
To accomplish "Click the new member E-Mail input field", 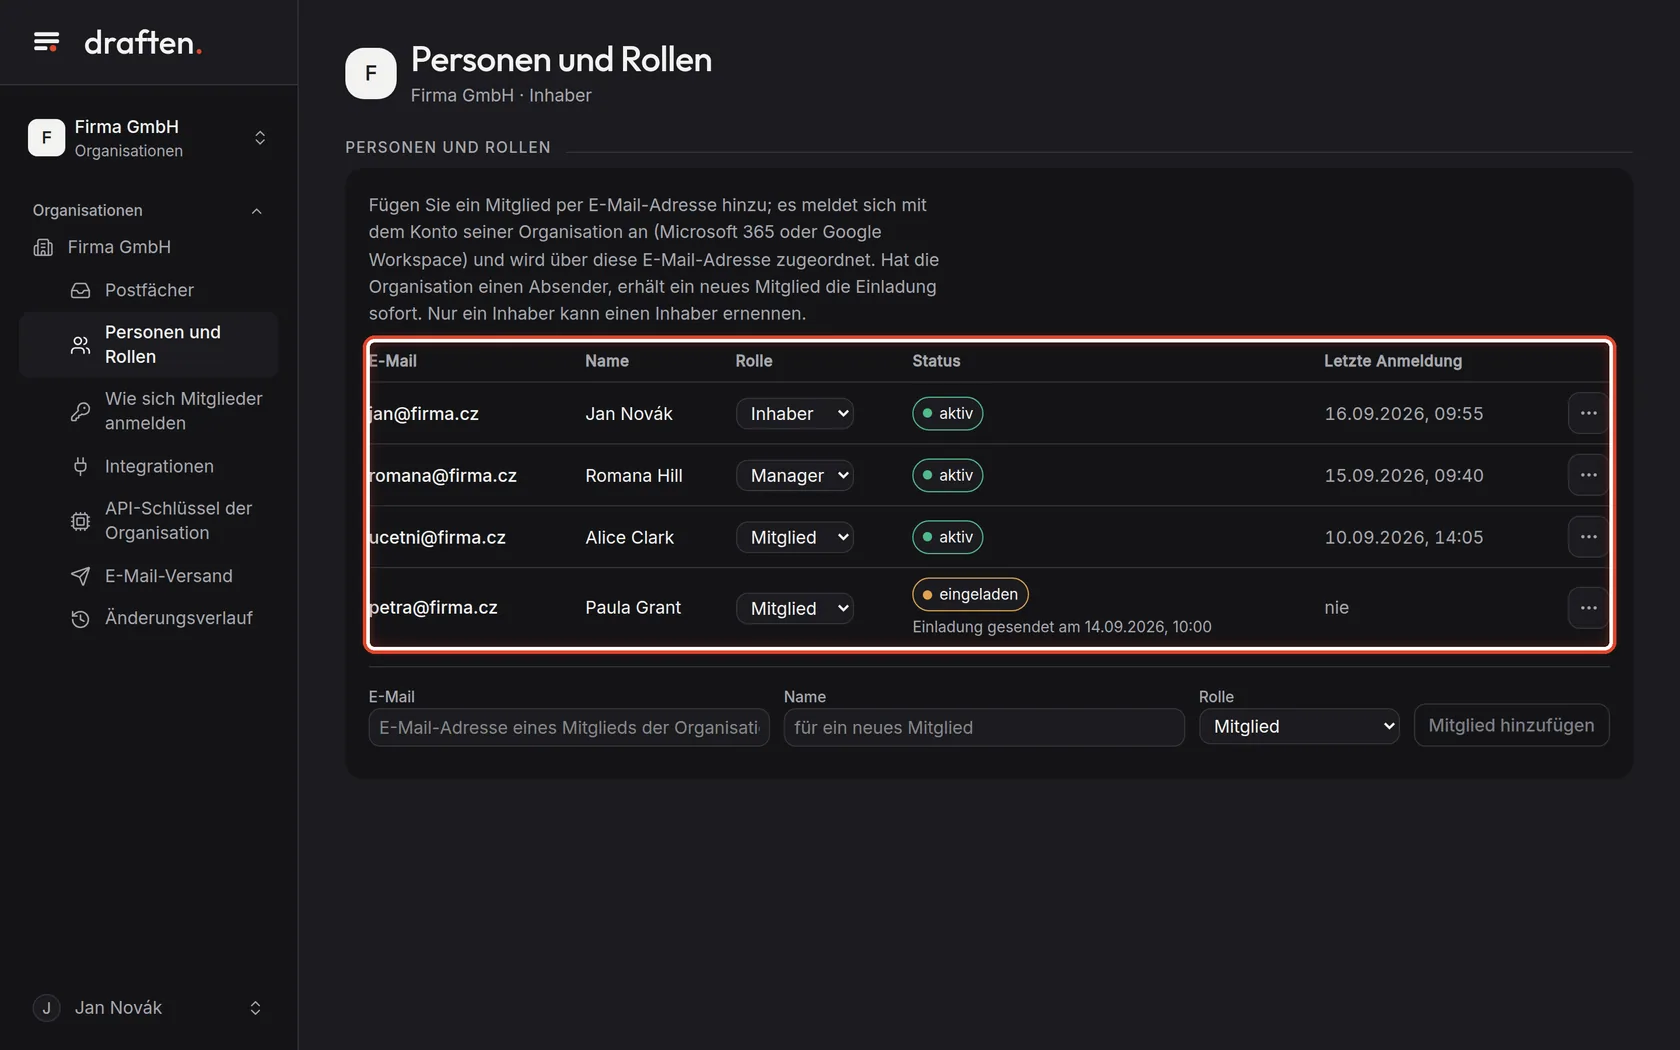I will pos(569,728).
